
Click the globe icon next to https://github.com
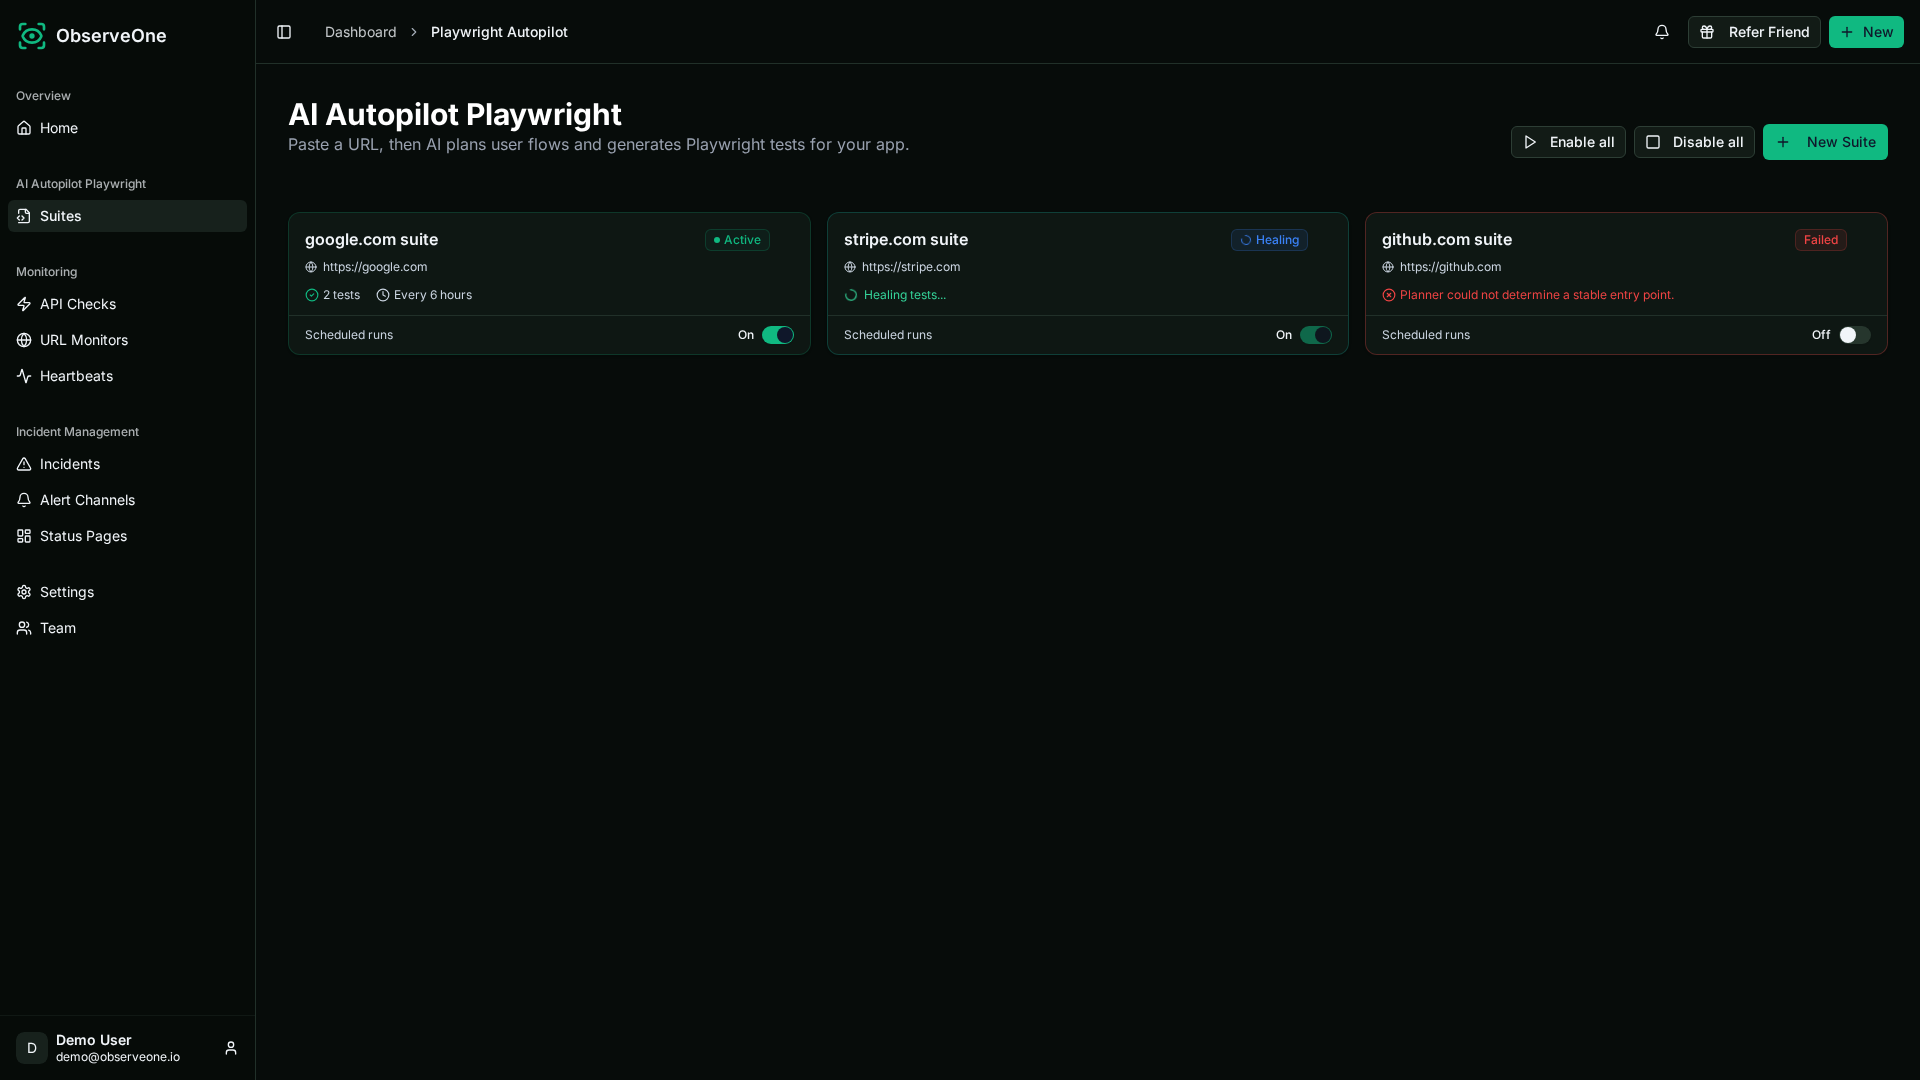1388,267
